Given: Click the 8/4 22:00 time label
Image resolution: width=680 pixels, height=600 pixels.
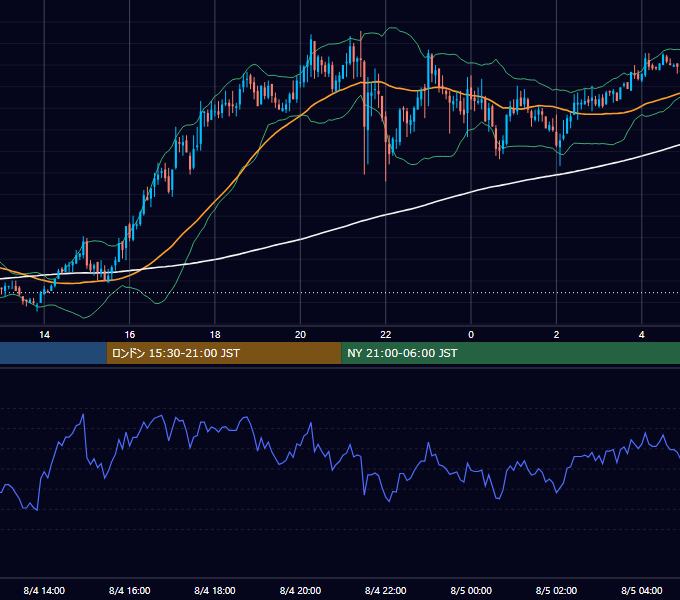Looking at the screenshot, I should pos(386,590).
